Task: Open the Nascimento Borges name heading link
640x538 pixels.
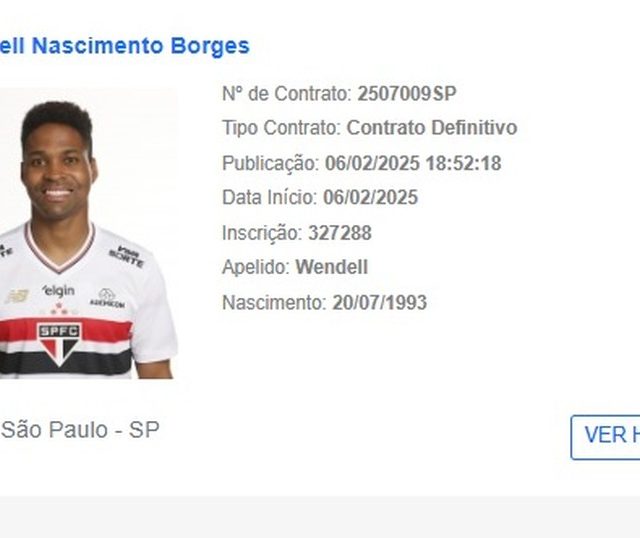Action: click(124, 46)
